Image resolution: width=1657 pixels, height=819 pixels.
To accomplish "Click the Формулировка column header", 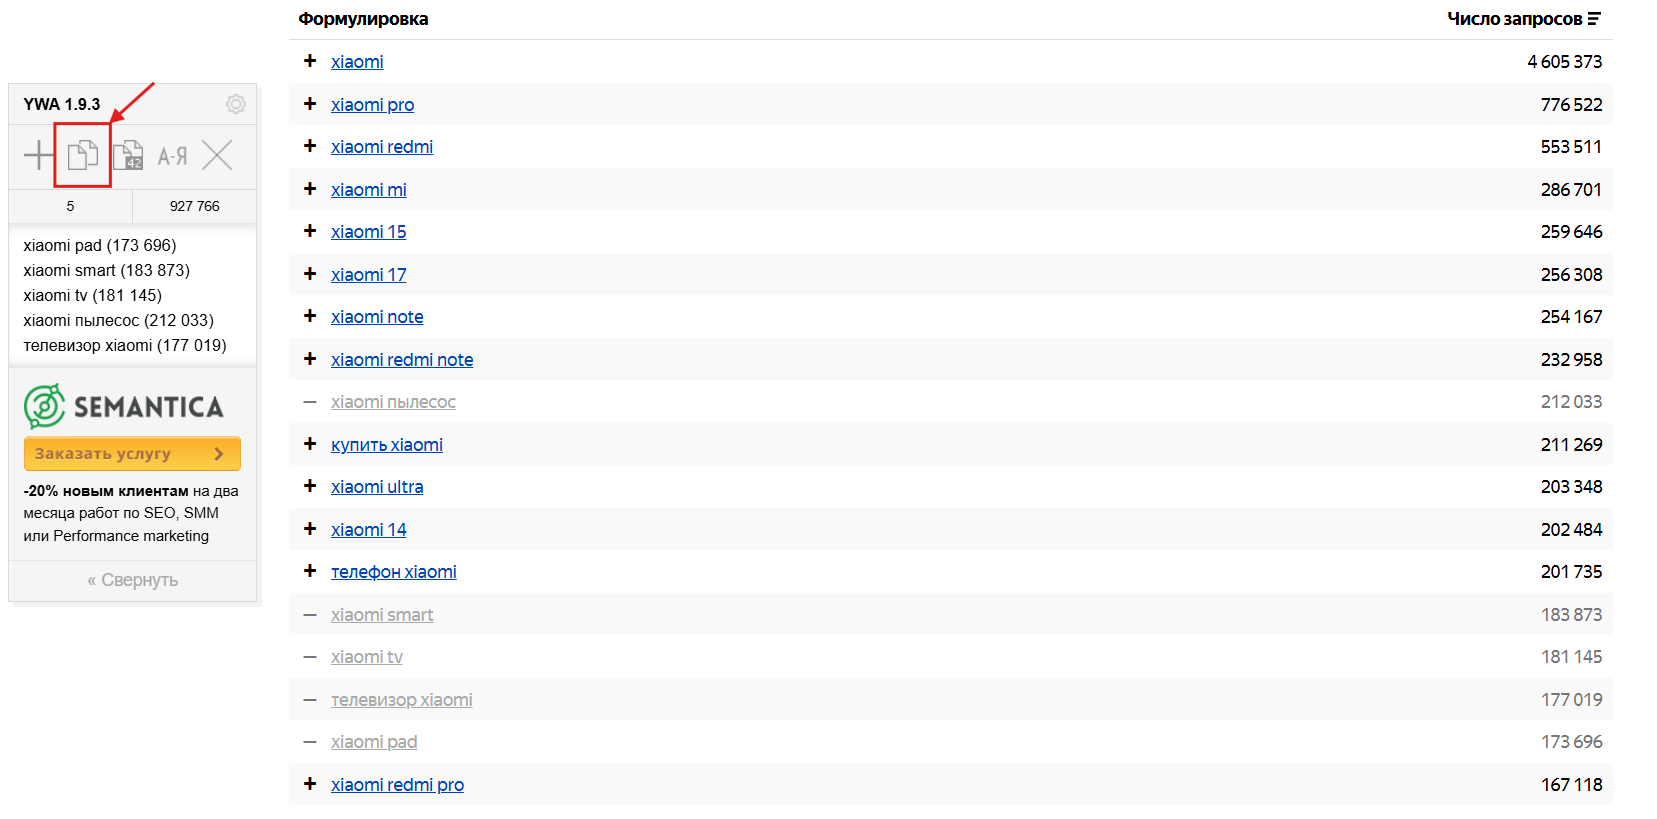I will (x=363, y=19).
